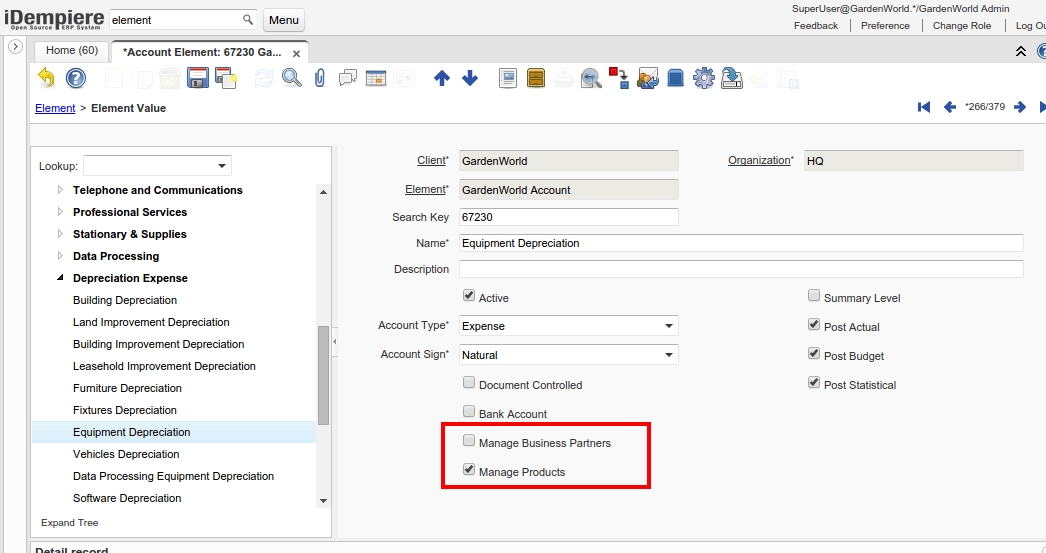Enable the Manage Business Partners checkbox
Viewport: 1046px width, 553px height.
[469, 441]
